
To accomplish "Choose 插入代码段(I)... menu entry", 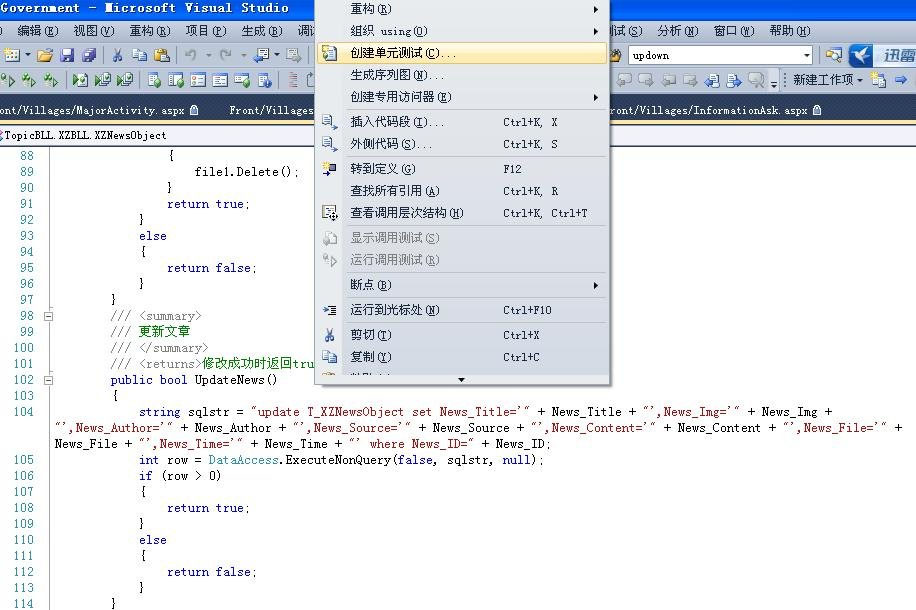I will point(462,122).
